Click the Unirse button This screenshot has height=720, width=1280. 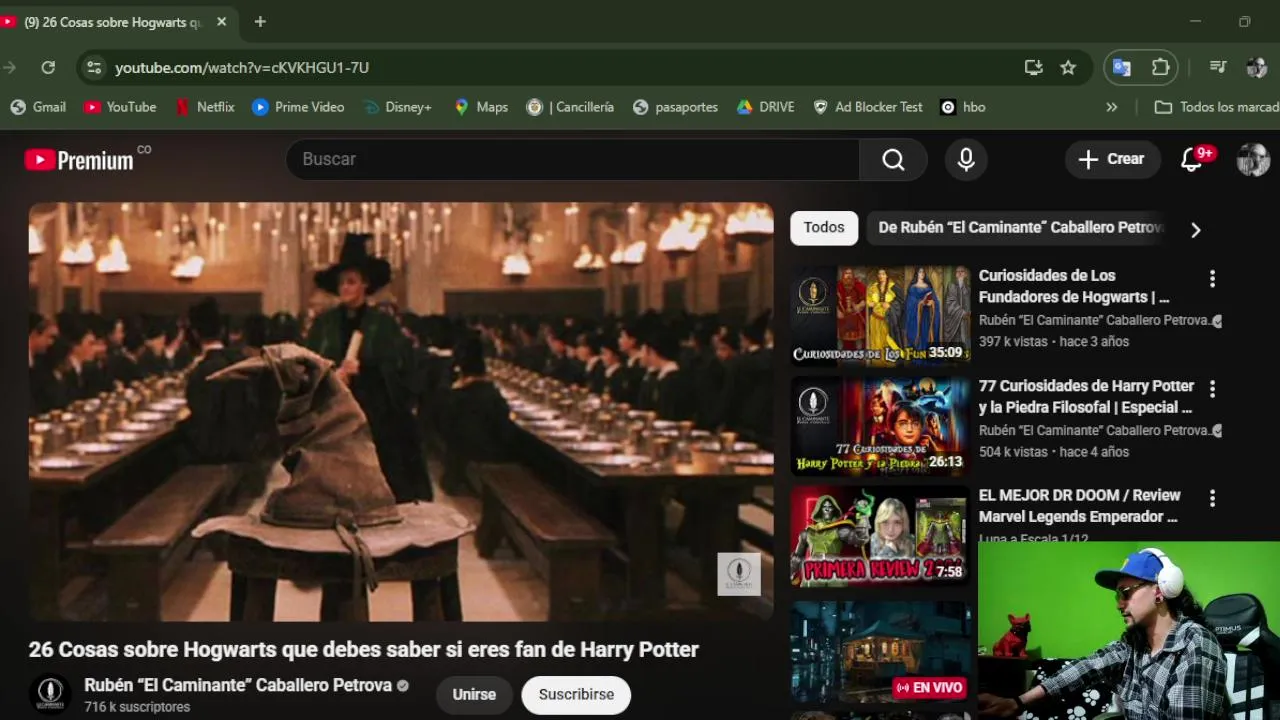point(474,695)
